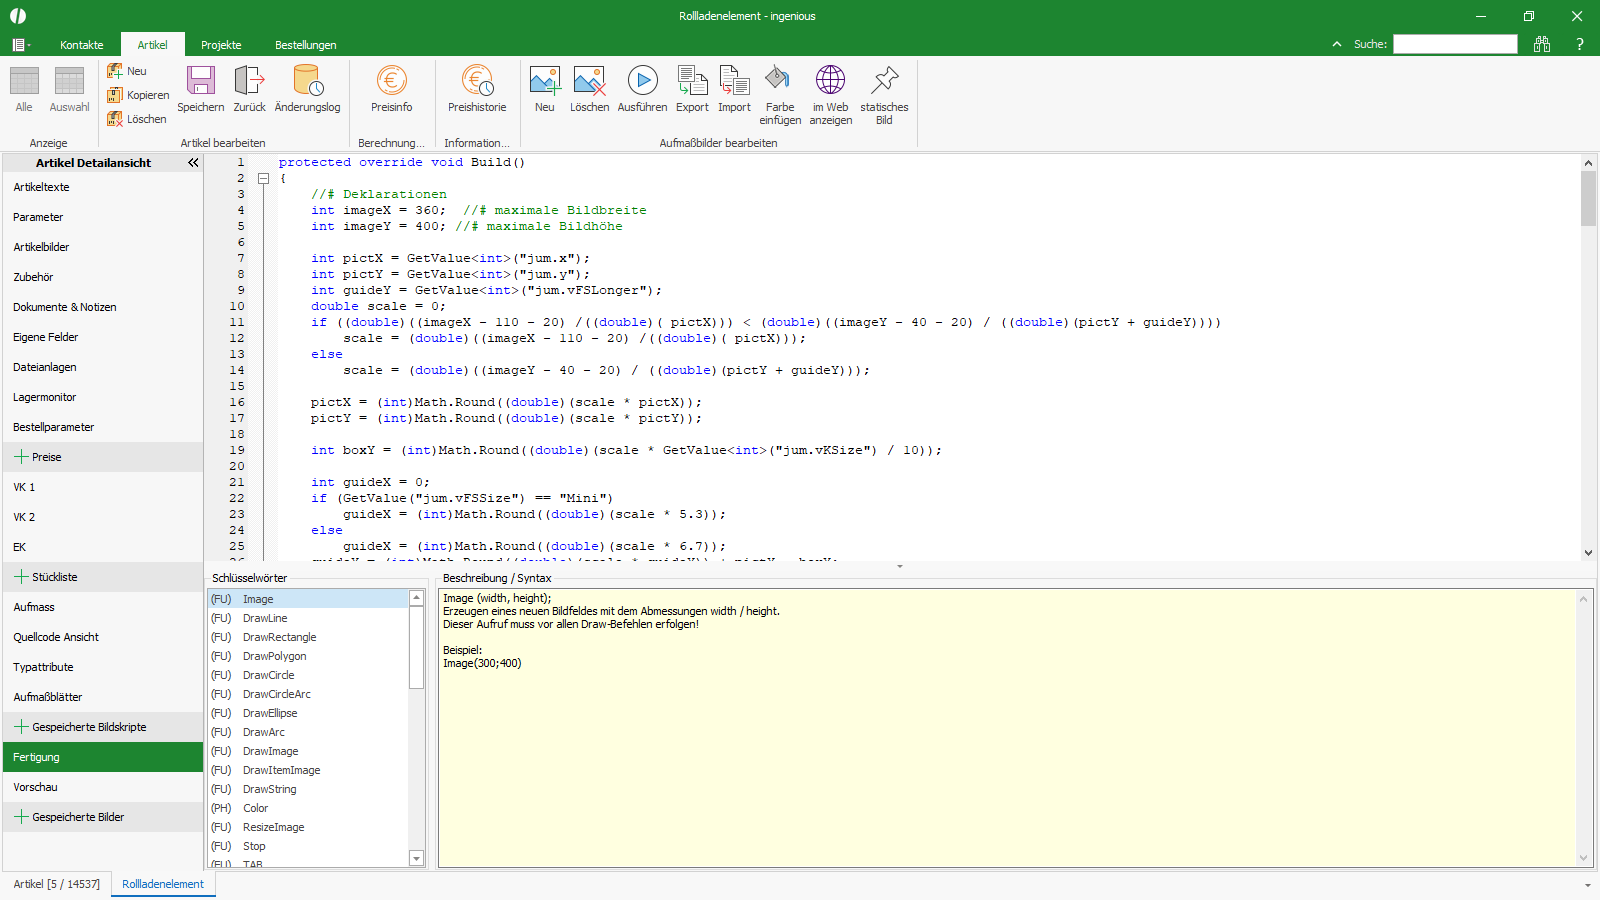
Task: Switch to the Artikel ribbon tab
Action: point(153,45)
